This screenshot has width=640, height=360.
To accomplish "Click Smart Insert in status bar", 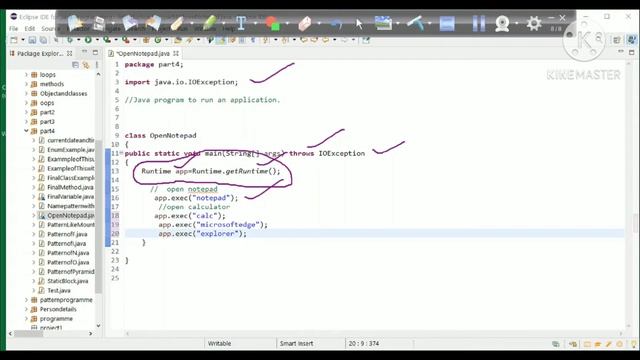I will coord(296,344).
